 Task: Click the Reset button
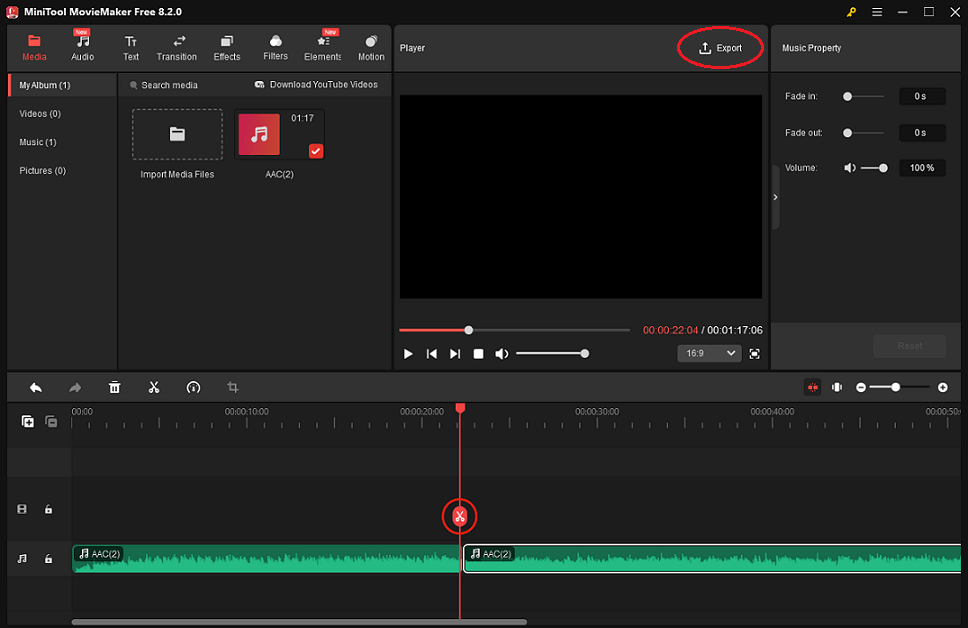pos(909,346)
